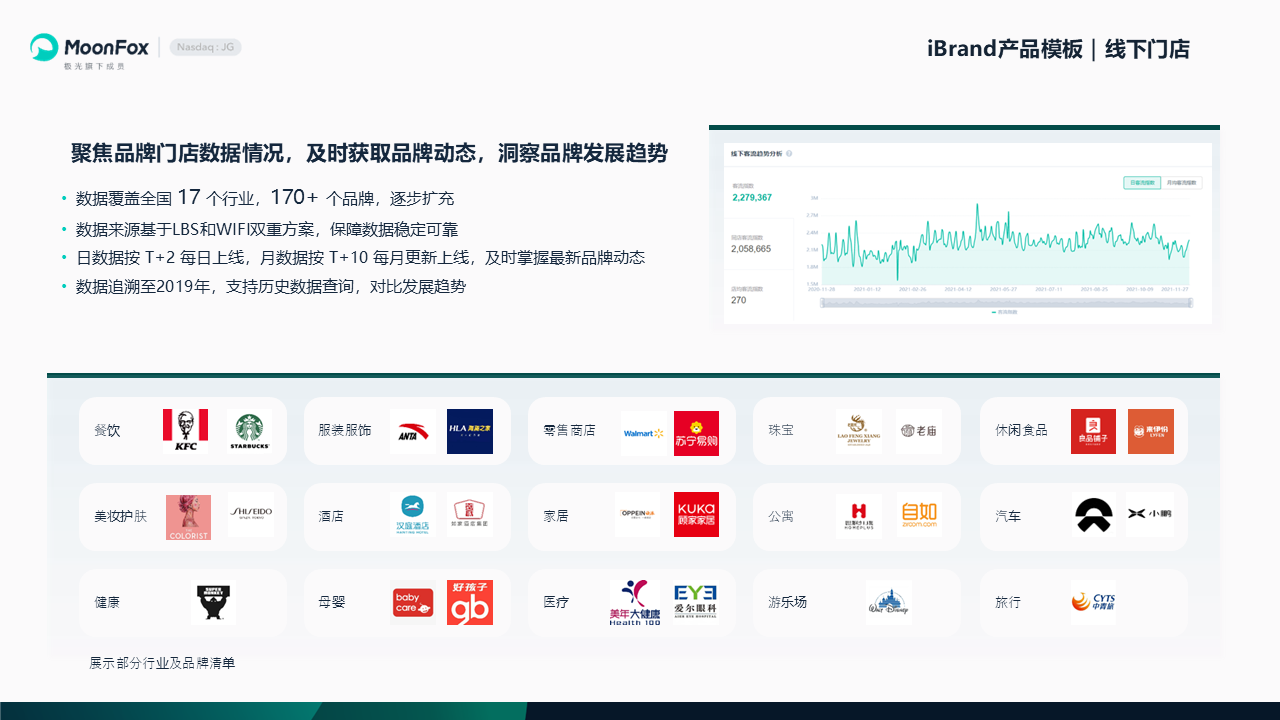Image resolution: width=1280 pixels, height=720 pixels.
Task: Open the Walmart brand logo
Action: [x=643, y=433]
